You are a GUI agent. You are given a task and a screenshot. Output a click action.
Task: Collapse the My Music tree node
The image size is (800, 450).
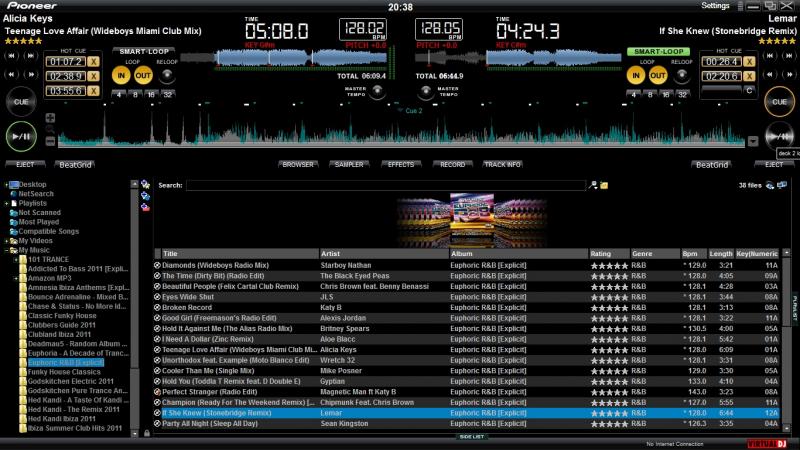[6, 251]
